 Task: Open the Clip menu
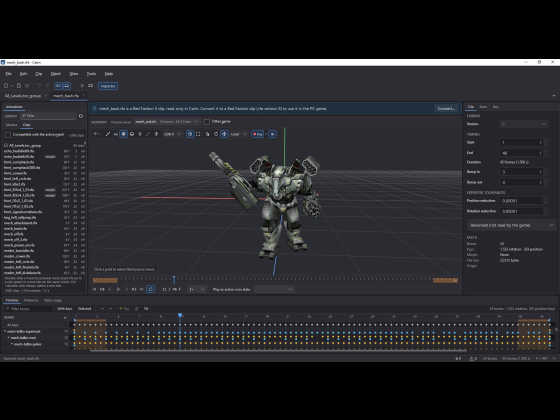[x=39, y=74]
